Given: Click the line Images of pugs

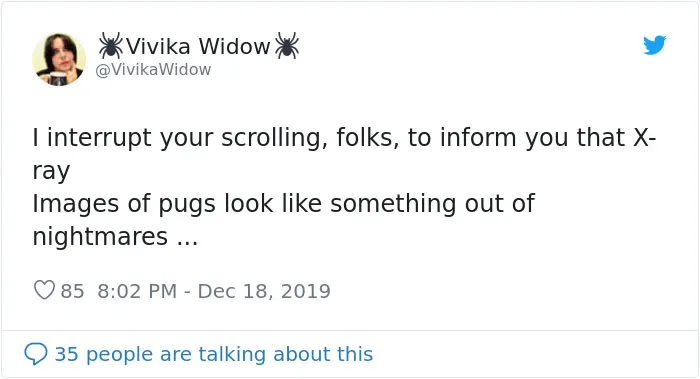Looking at the screenshot, I should pyautogui.click(x=283, y=204).
